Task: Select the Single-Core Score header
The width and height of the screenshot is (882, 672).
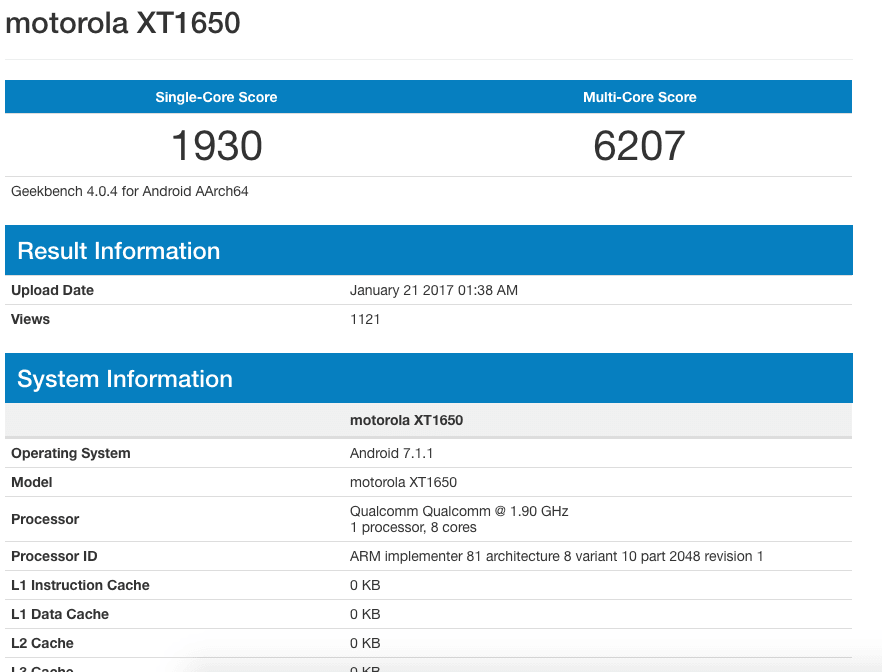Action: (x=216, y=97)
